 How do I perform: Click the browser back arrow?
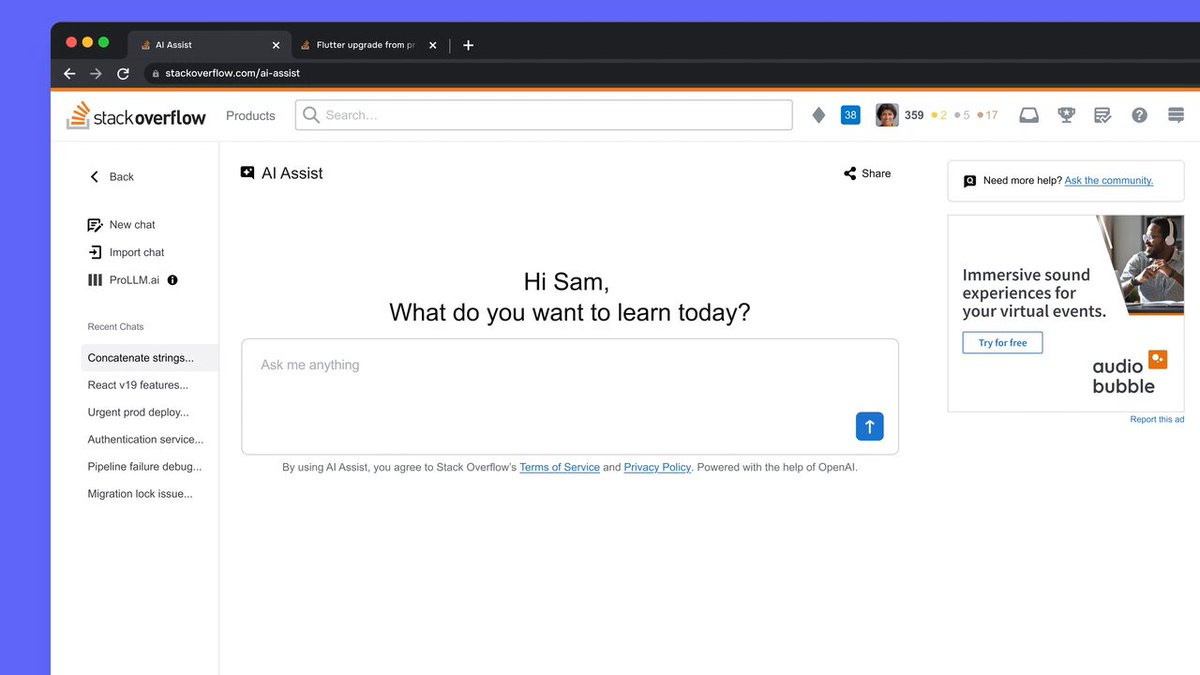(69, 73)
